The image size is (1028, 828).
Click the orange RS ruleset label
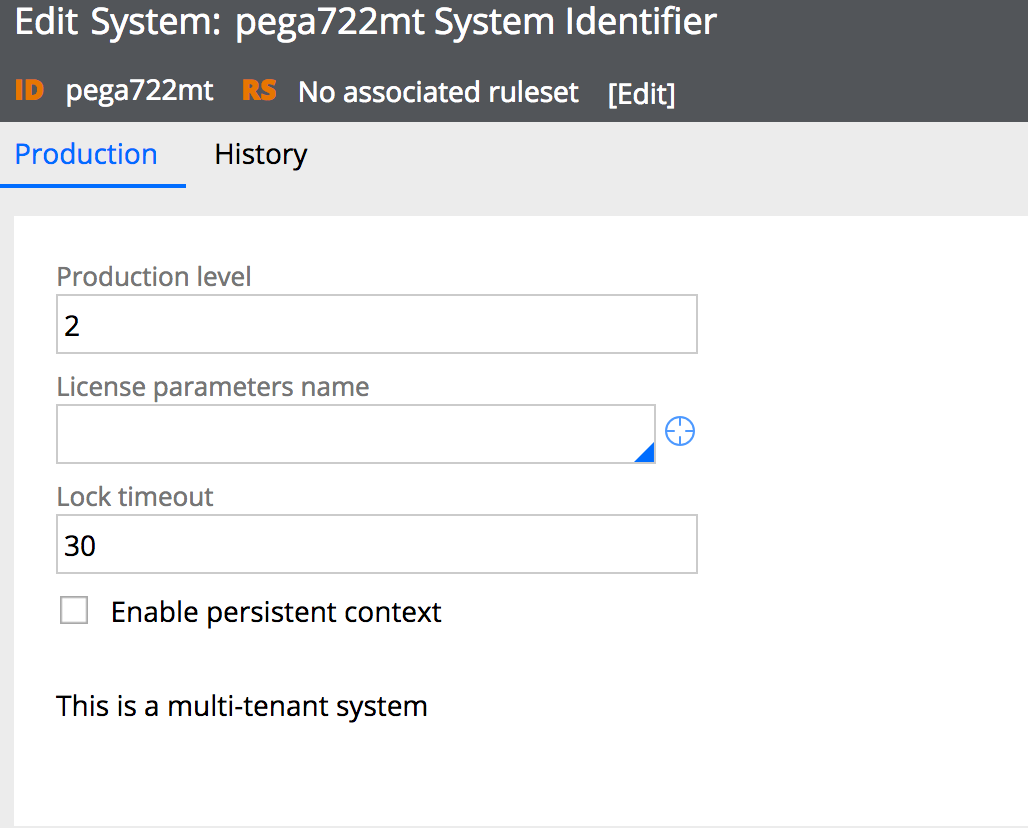pos(259,90)
